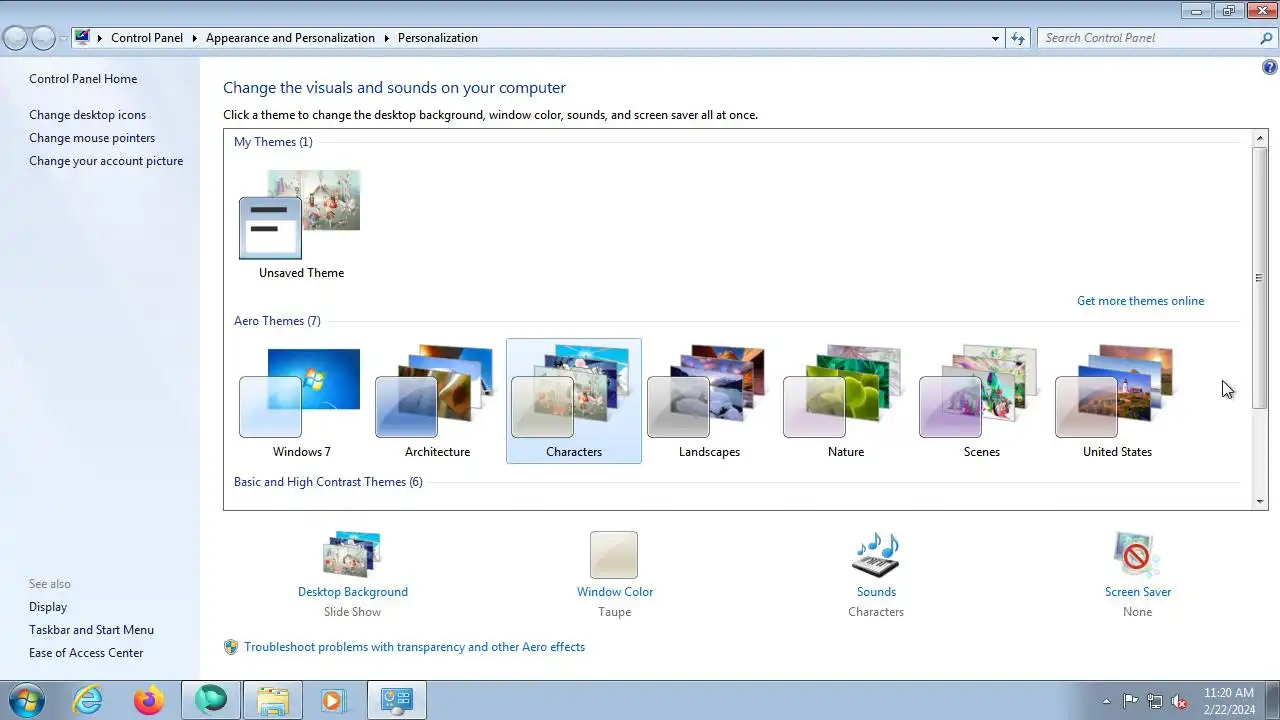Open Desktop Background settings icon
Screen dimensions: 1280x720
352,554
